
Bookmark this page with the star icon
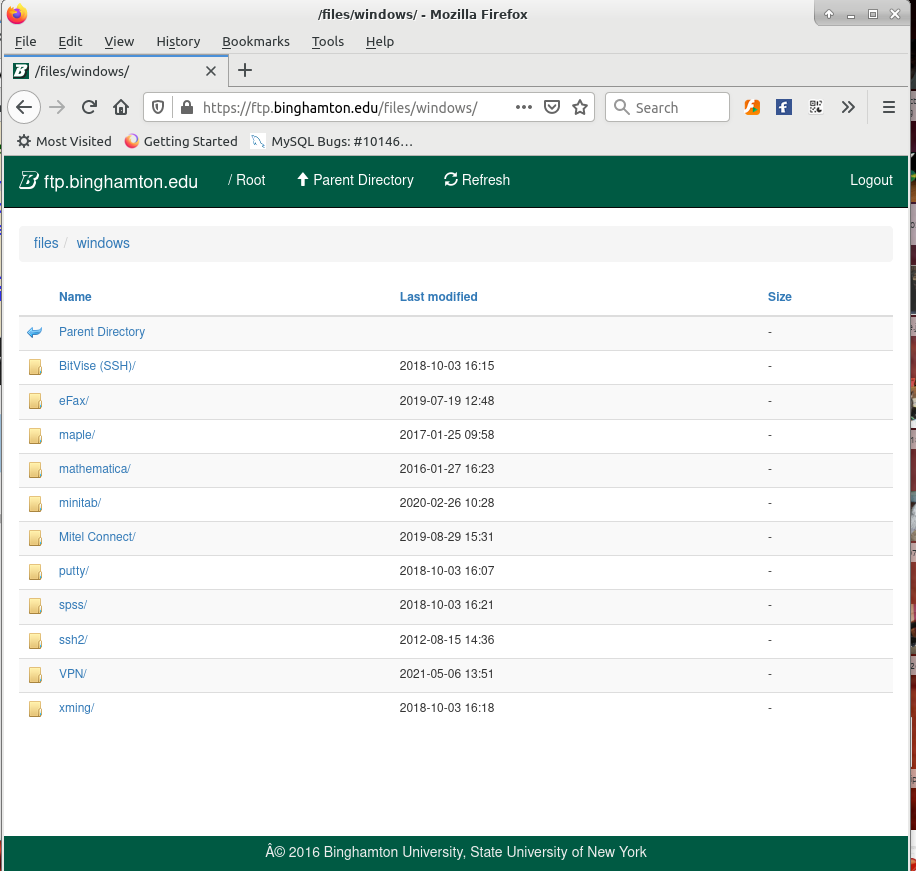click(x=580, y=107)
